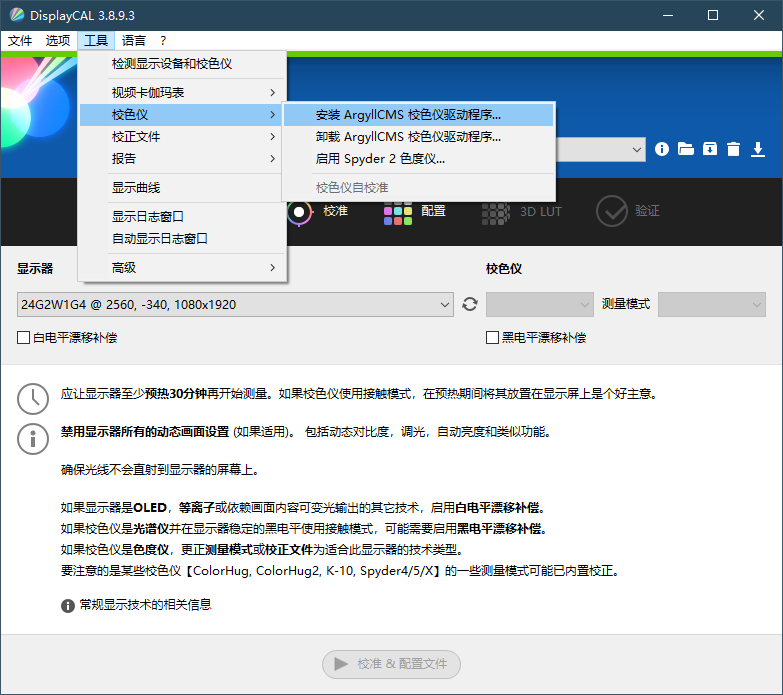Click the 工具 menu
783x695 pixels.
coord(96,40)
